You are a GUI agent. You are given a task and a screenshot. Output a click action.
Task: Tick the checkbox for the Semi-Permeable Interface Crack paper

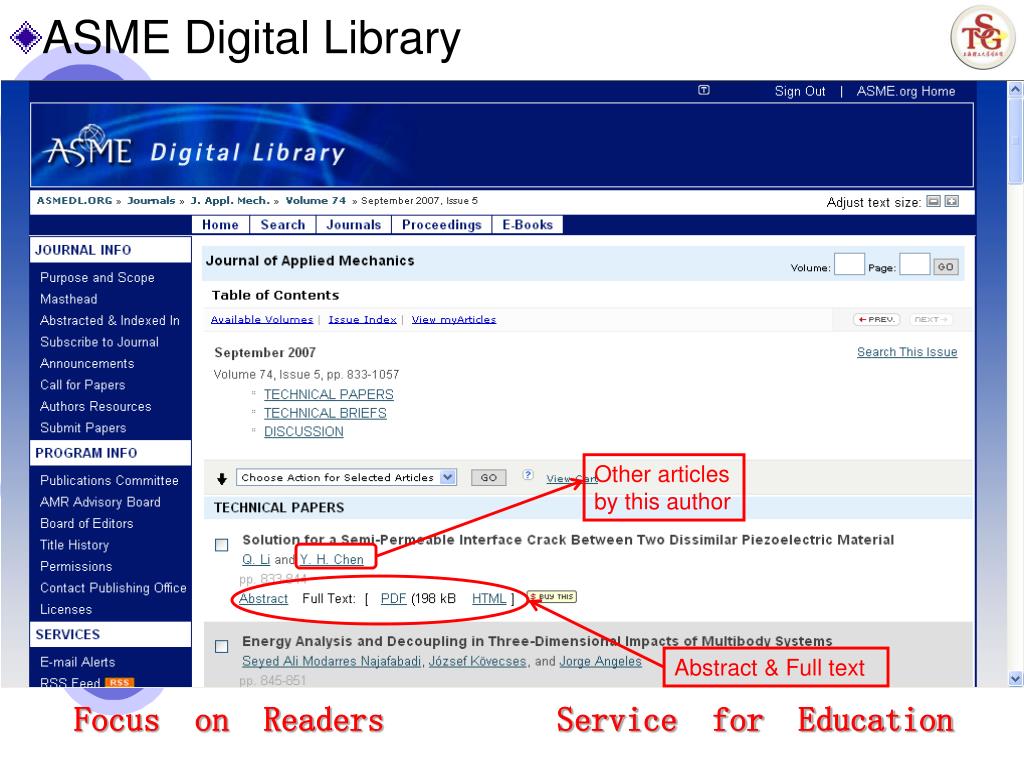(222, 545)
